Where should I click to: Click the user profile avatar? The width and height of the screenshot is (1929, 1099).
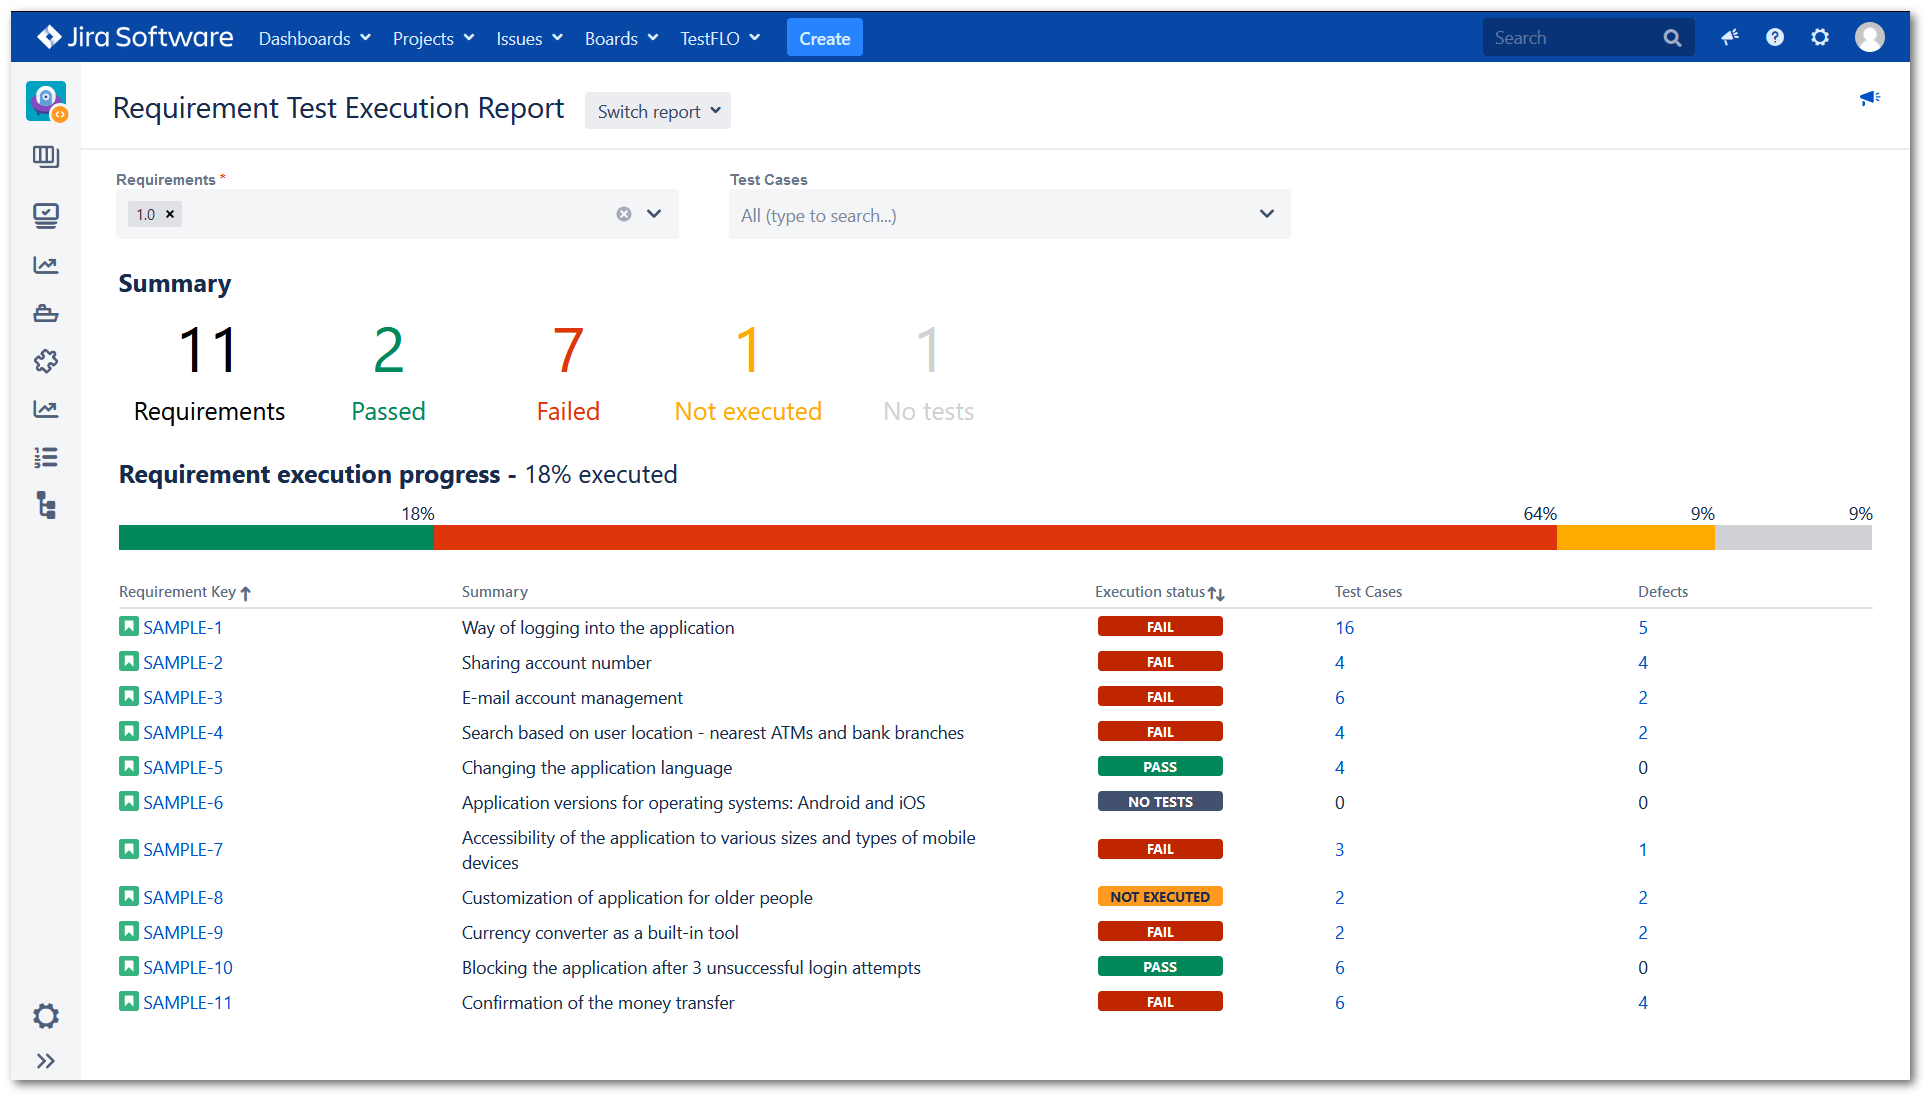[x=1871, y=37]
